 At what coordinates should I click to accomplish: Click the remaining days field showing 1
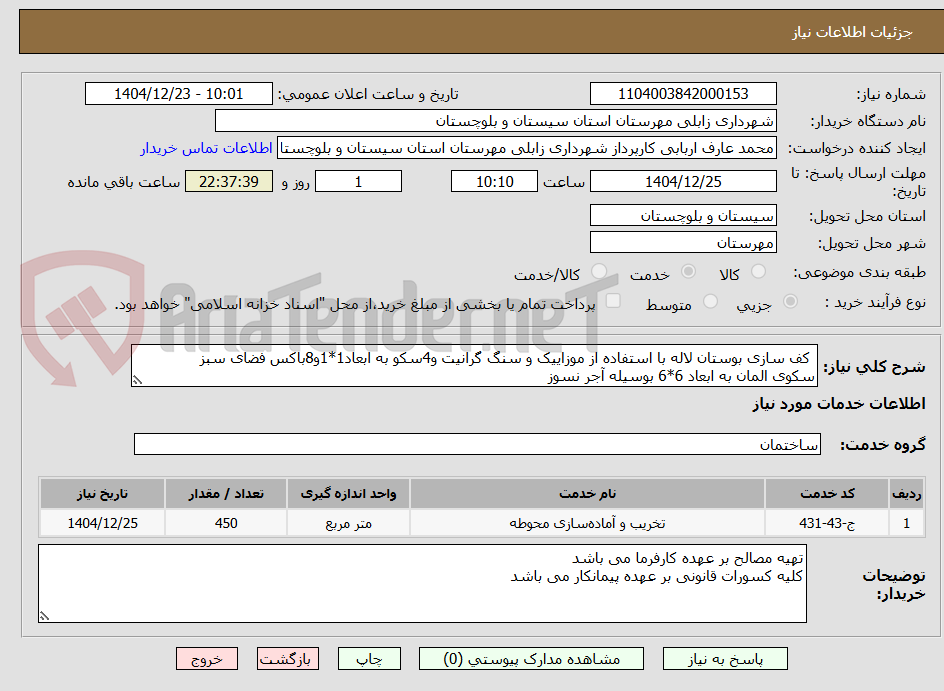[358, 181]
